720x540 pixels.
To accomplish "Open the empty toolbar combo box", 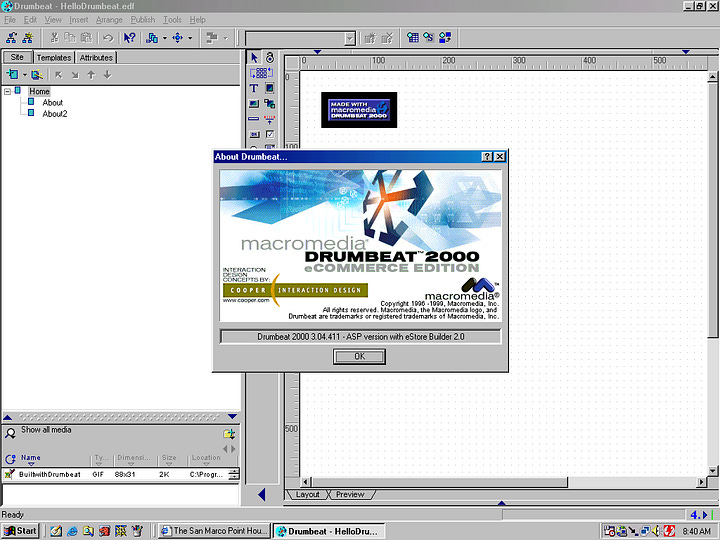I will [350, 39].
